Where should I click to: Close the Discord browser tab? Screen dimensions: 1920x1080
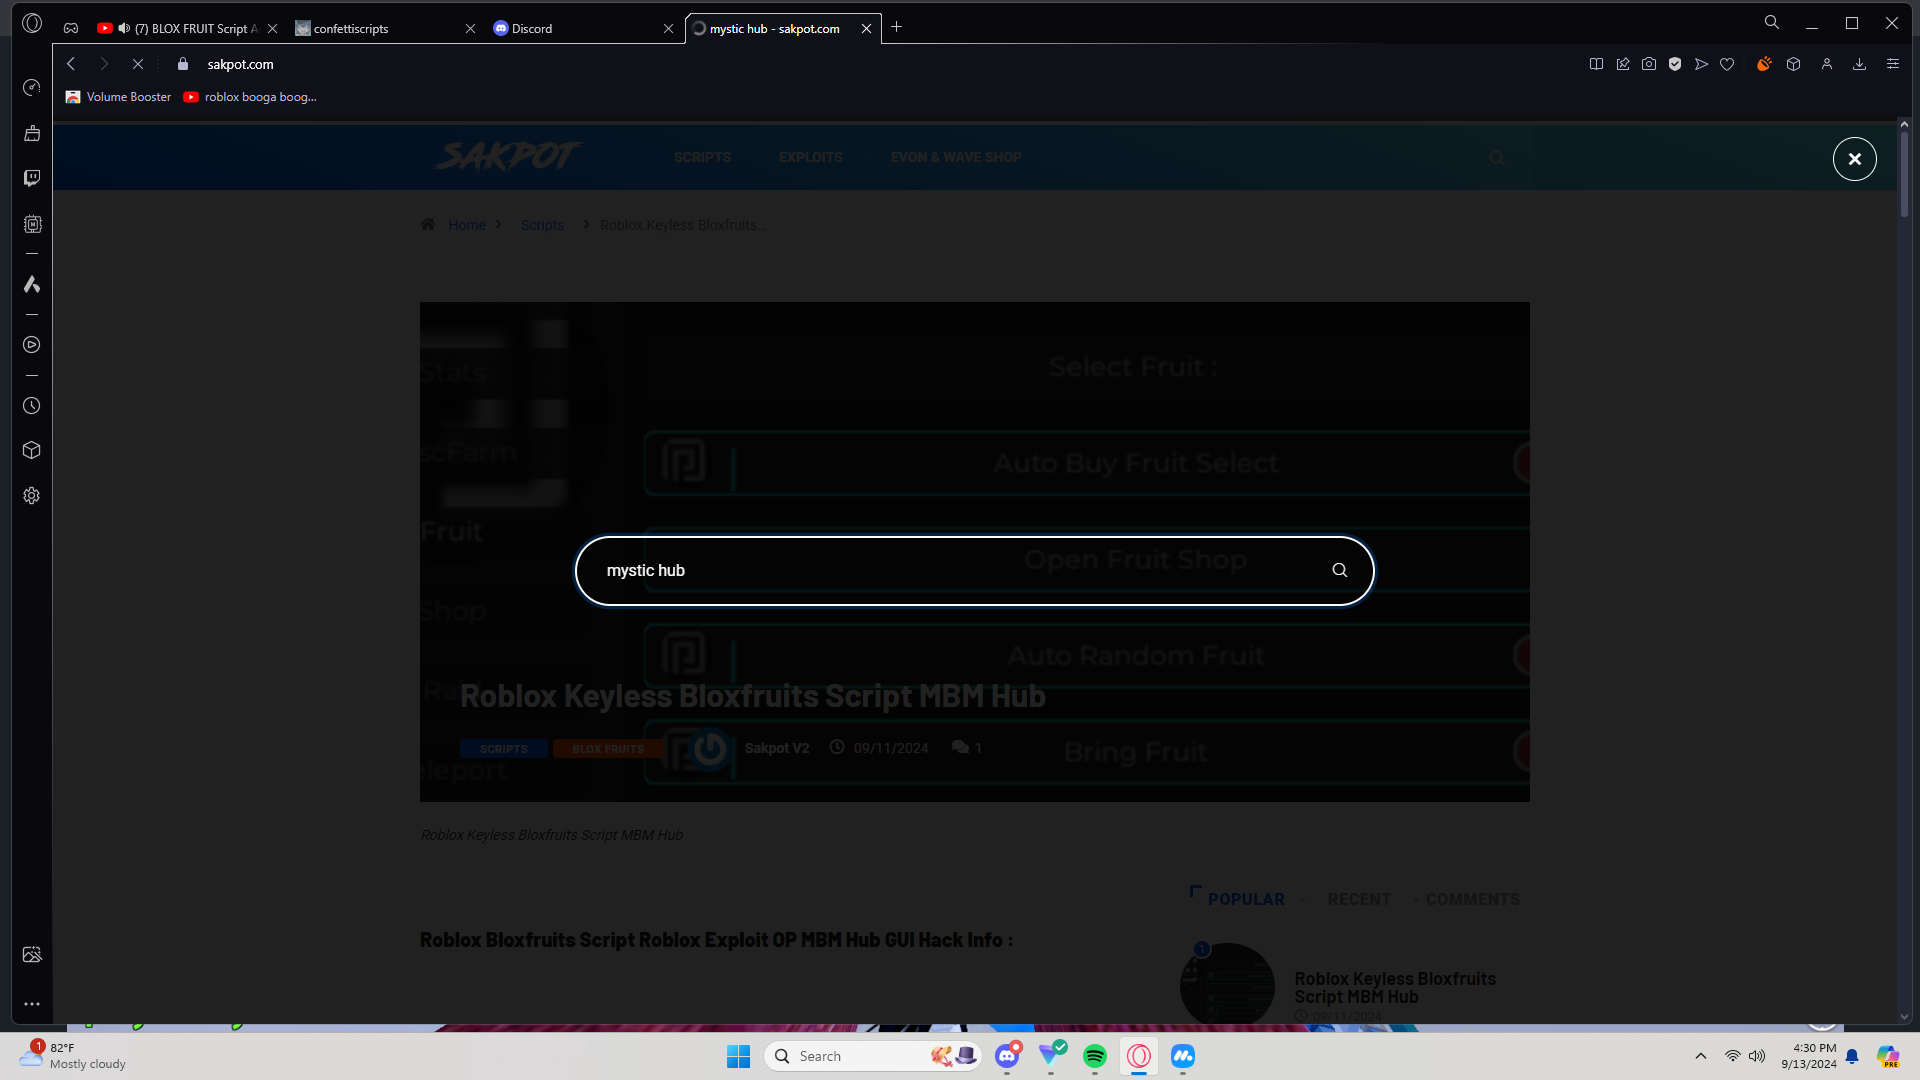coord(669,29)
